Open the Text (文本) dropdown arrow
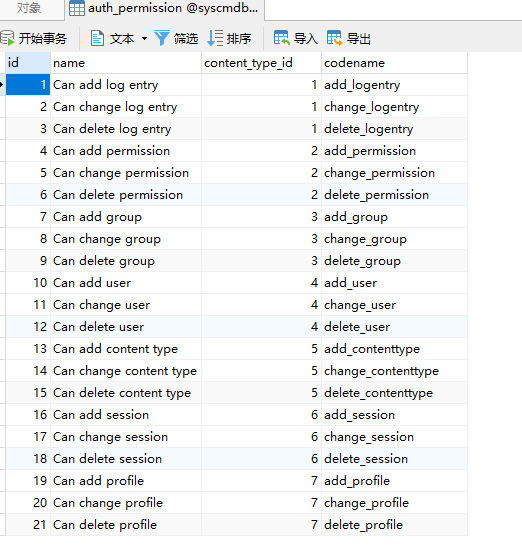Screen dimensions: 522x553 [144, 38]
